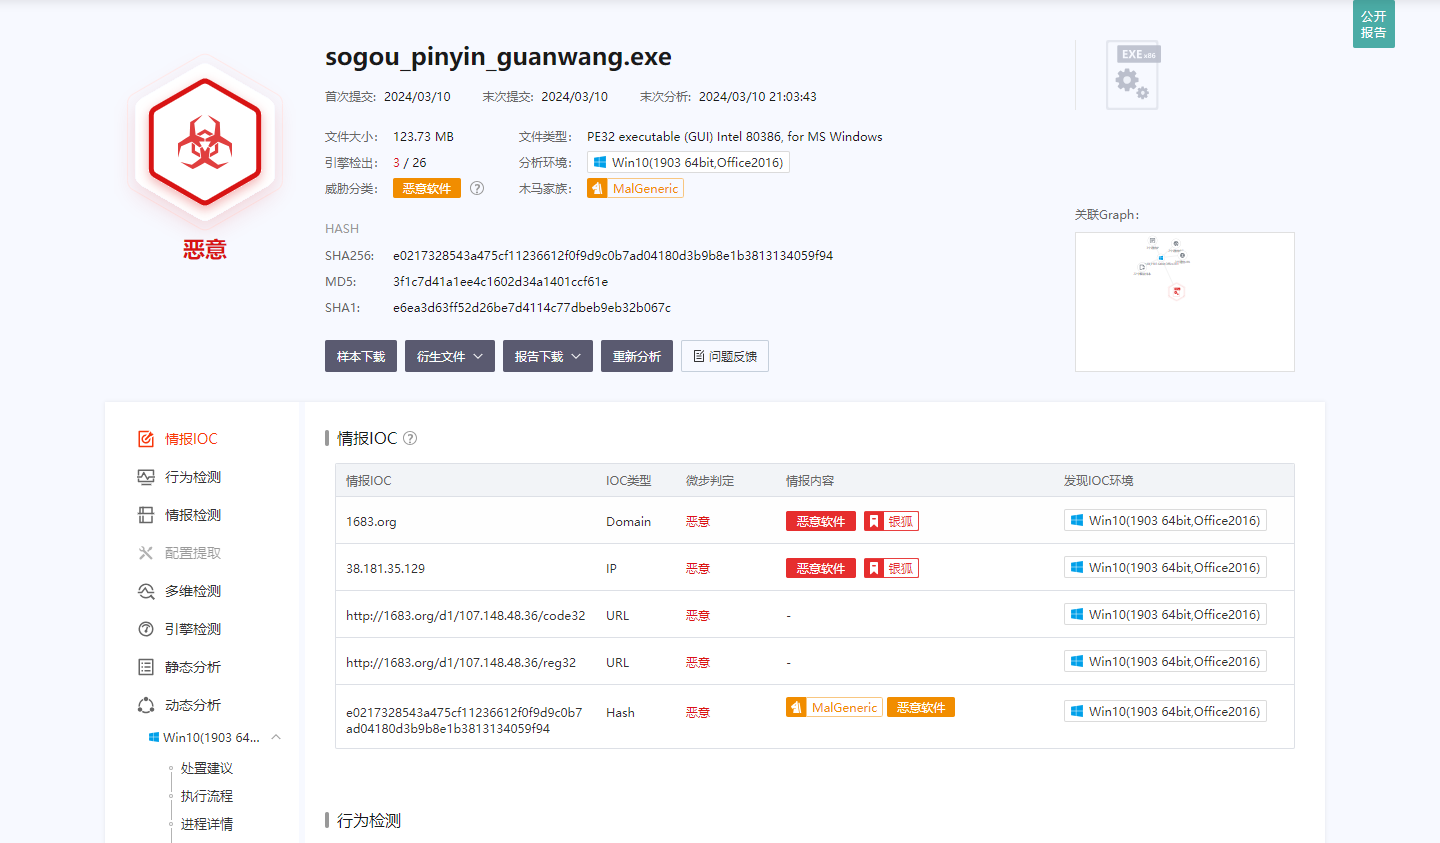Click the 情报检测 sidebar icon
Screen dimensions: 1440x843
pyautogui.click(x=146, y=515)
